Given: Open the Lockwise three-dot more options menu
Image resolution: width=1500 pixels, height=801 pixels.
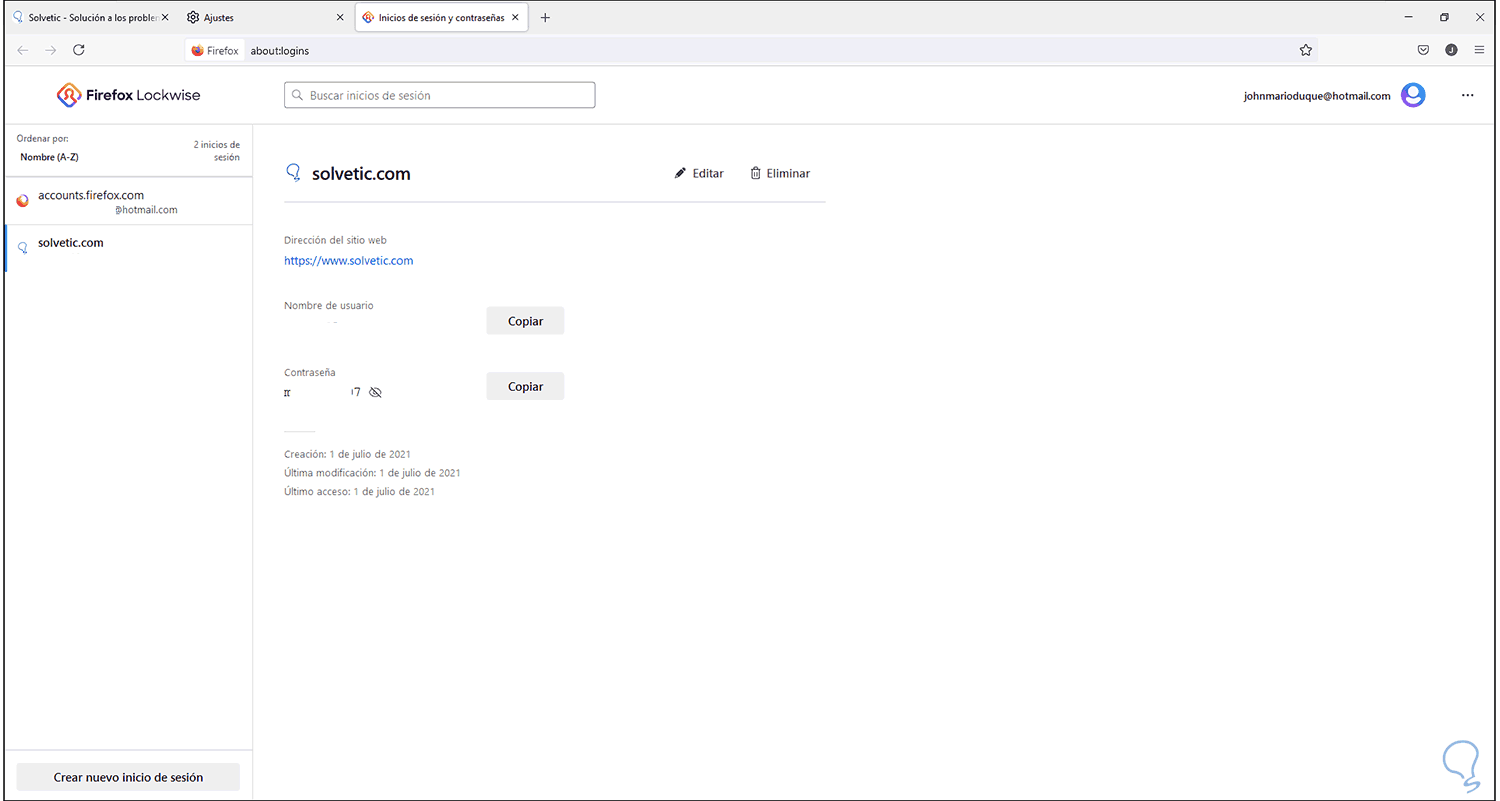Looking at the screenshot, I should (x=1467, y=95).
